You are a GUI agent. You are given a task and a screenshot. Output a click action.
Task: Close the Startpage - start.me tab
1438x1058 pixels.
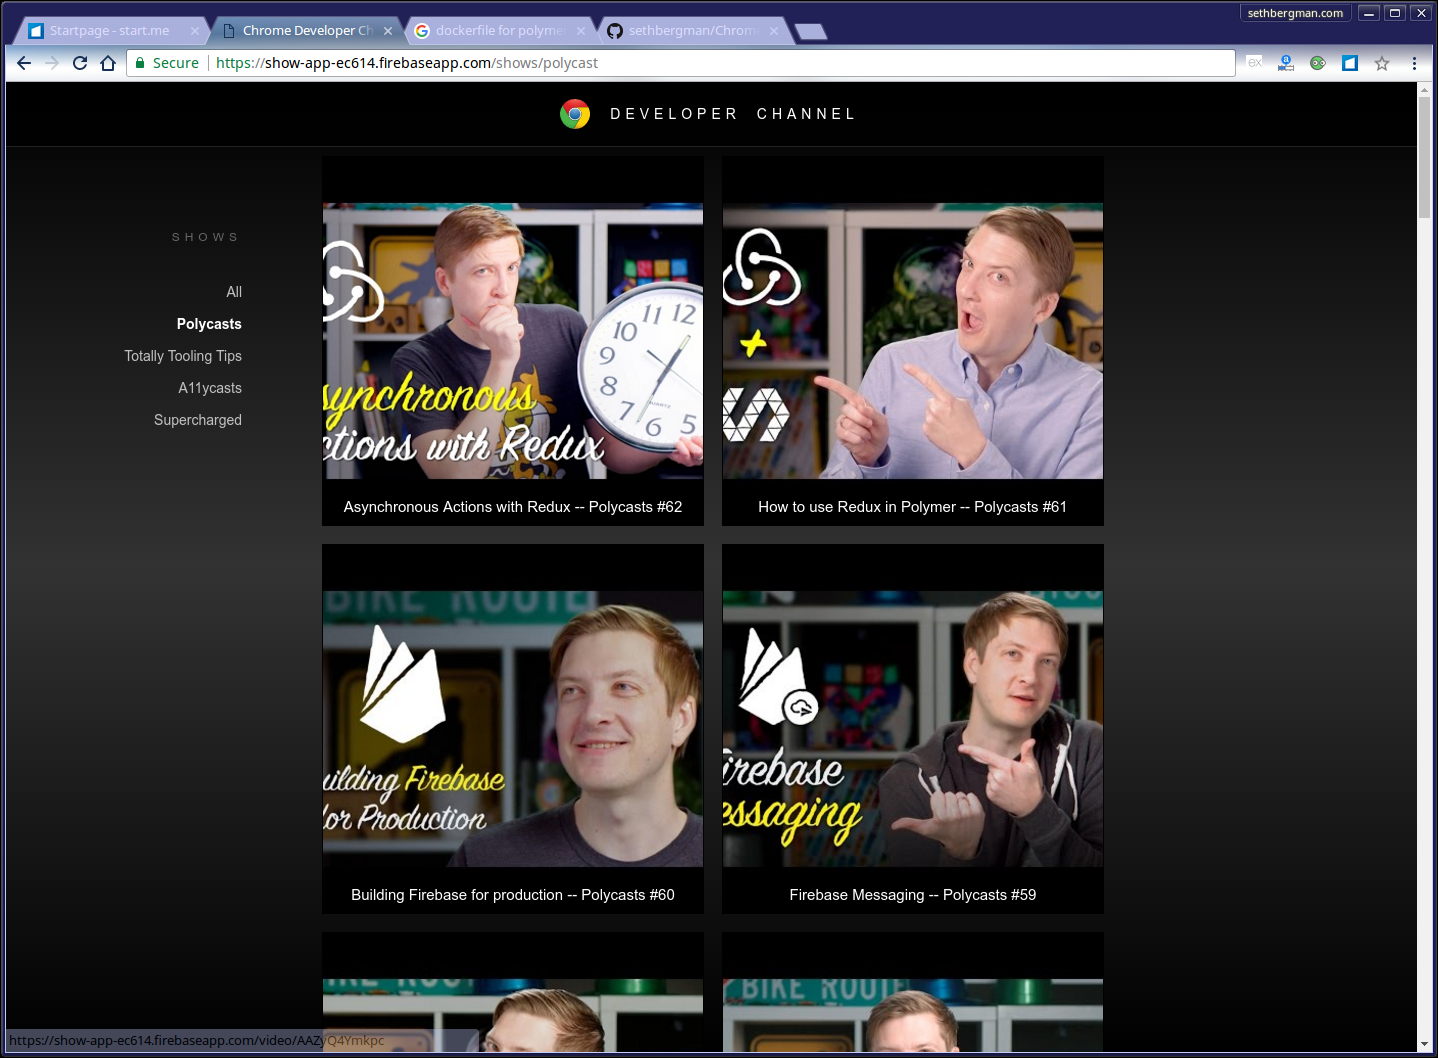[x=195, y=31]
